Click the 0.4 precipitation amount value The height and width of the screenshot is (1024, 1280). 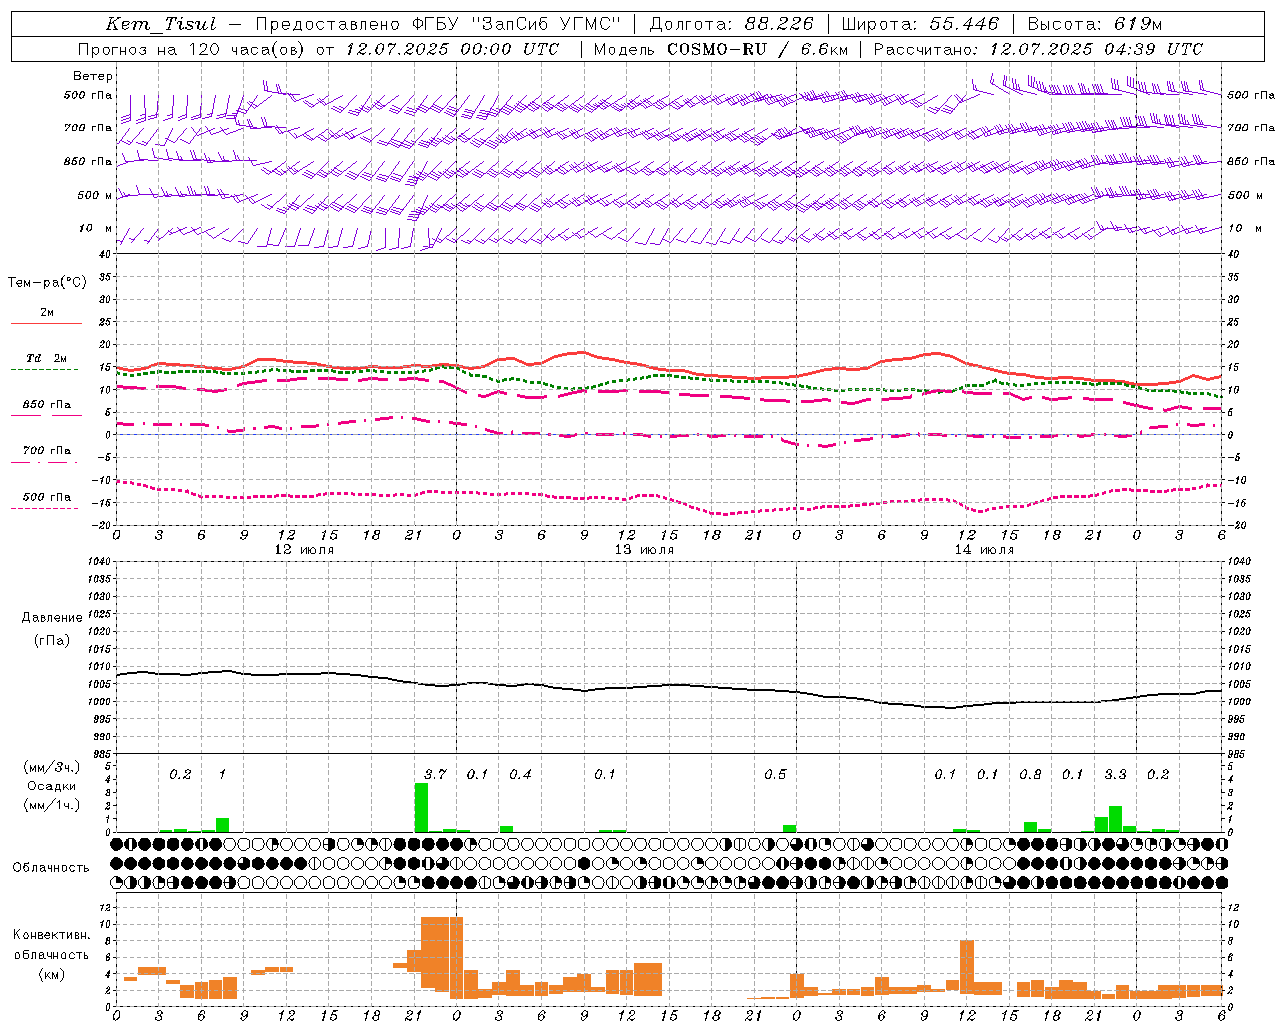tap(520, 775)
